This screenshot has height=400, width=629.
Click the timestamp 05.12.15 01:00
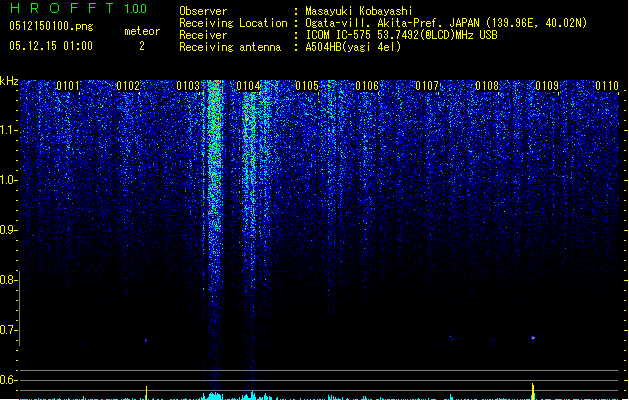pyautogui.click(x=51, y=46)
